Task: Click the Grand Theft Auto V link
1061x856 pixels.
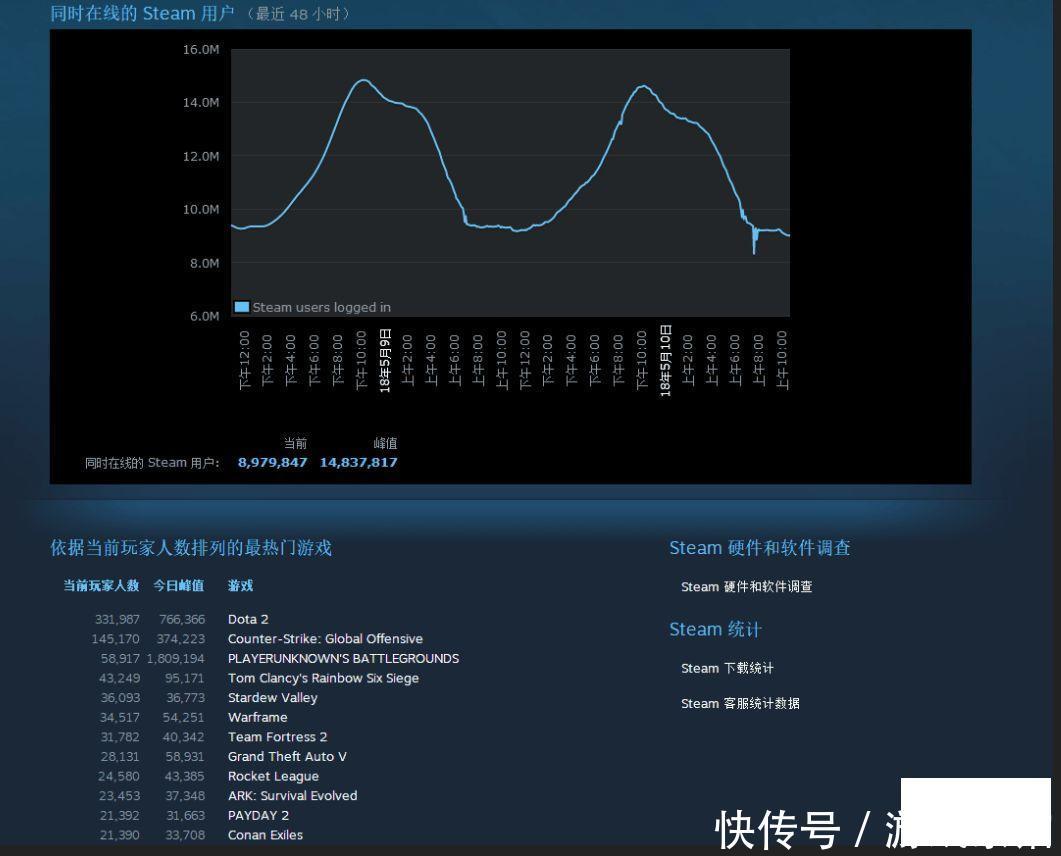Action: (287, 756)
